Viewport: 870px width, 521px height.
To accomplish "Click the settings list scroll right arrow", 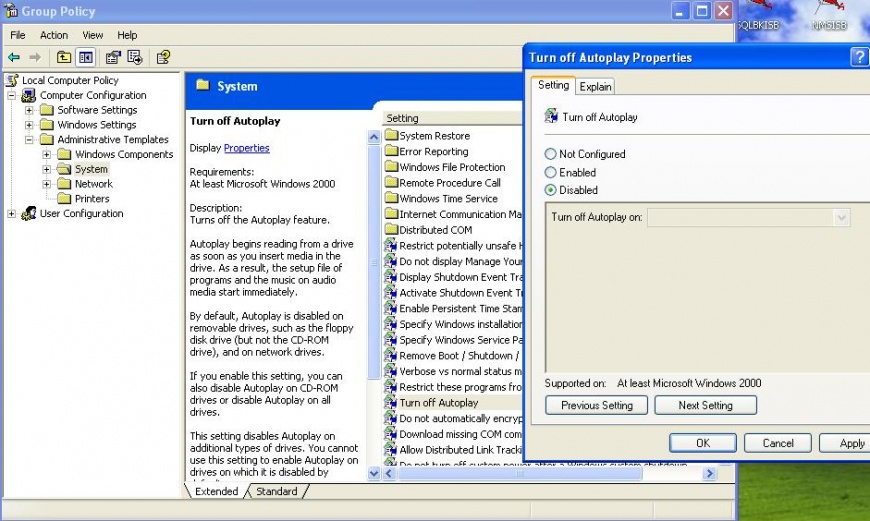I will [x=709, y=473].
